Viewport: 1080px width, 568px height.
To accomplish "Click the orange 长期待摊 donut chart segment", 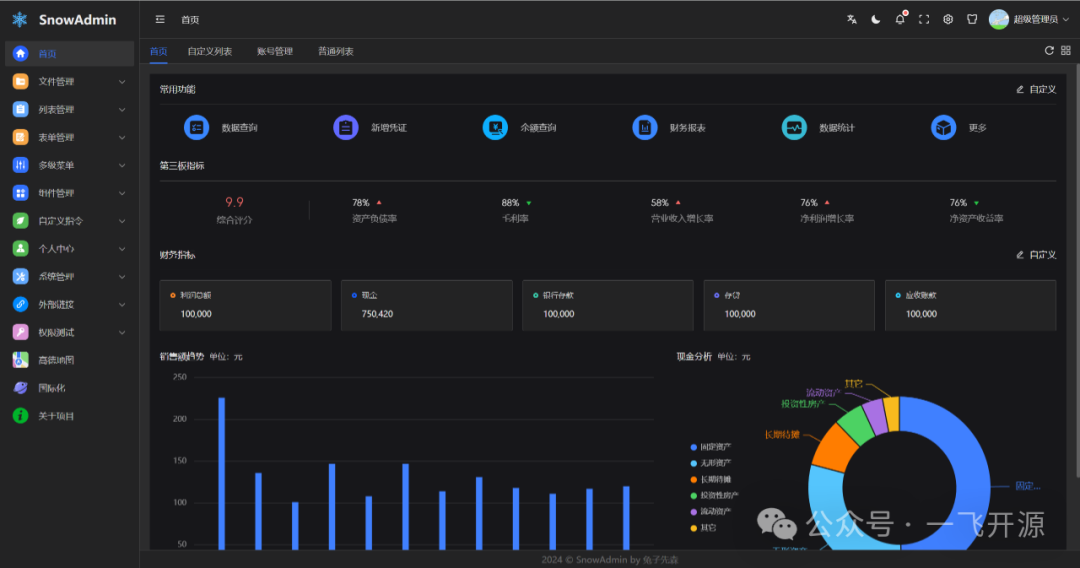I will click(829, 452).
